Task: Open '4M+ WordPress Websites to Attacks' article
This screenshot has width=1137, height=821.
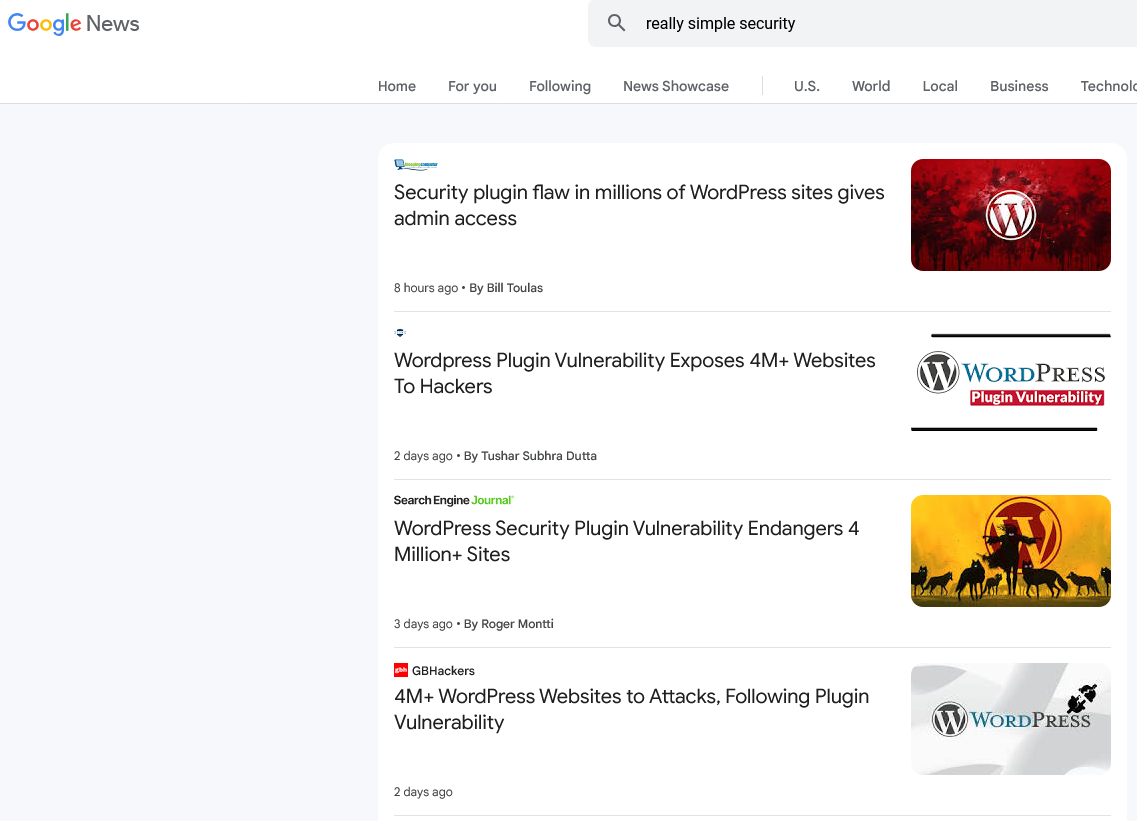Action: [631, 709]
